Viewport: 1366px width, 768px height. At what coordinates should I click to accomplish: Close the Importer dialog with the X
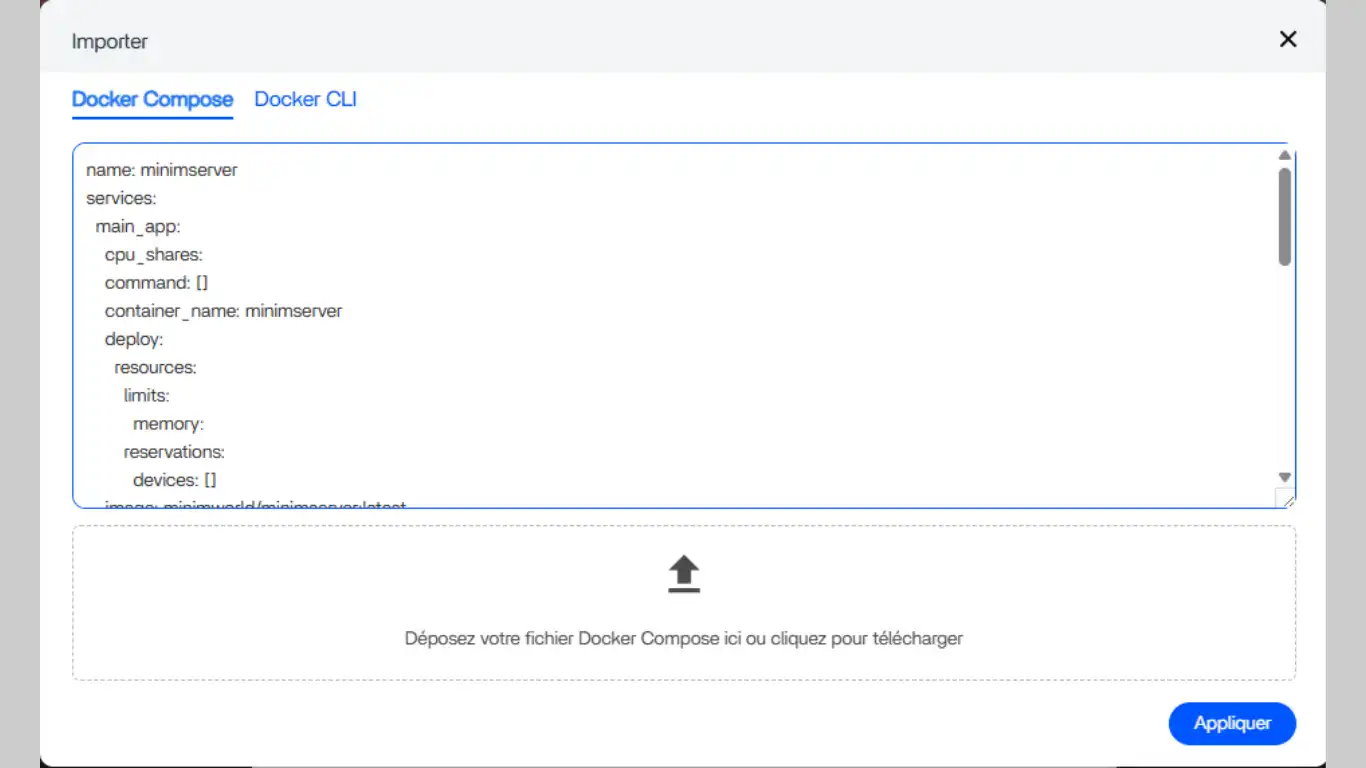click(1288, 39)
